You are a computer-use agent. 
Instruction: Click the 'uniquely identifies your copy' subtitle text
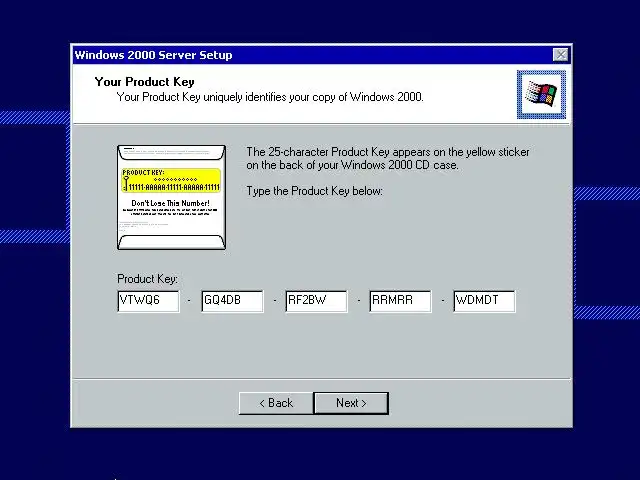tap(270, 97)
